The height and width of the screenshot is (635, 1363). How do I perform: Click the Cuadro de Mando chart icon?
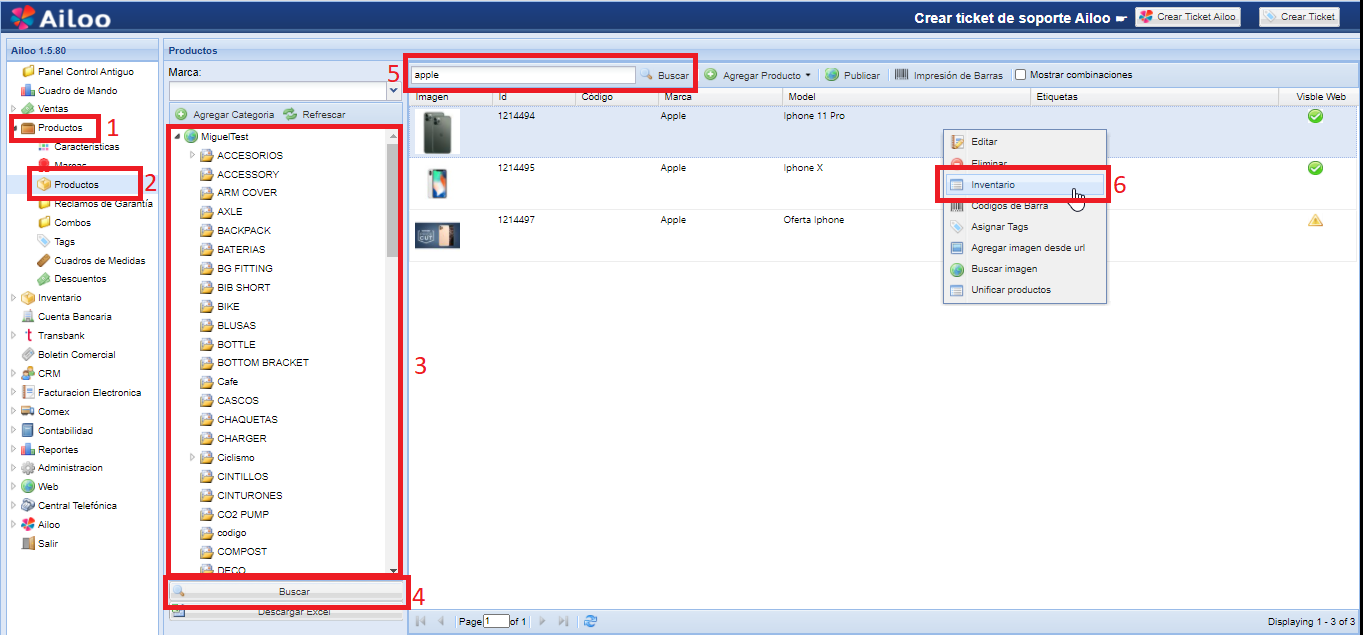28,91
